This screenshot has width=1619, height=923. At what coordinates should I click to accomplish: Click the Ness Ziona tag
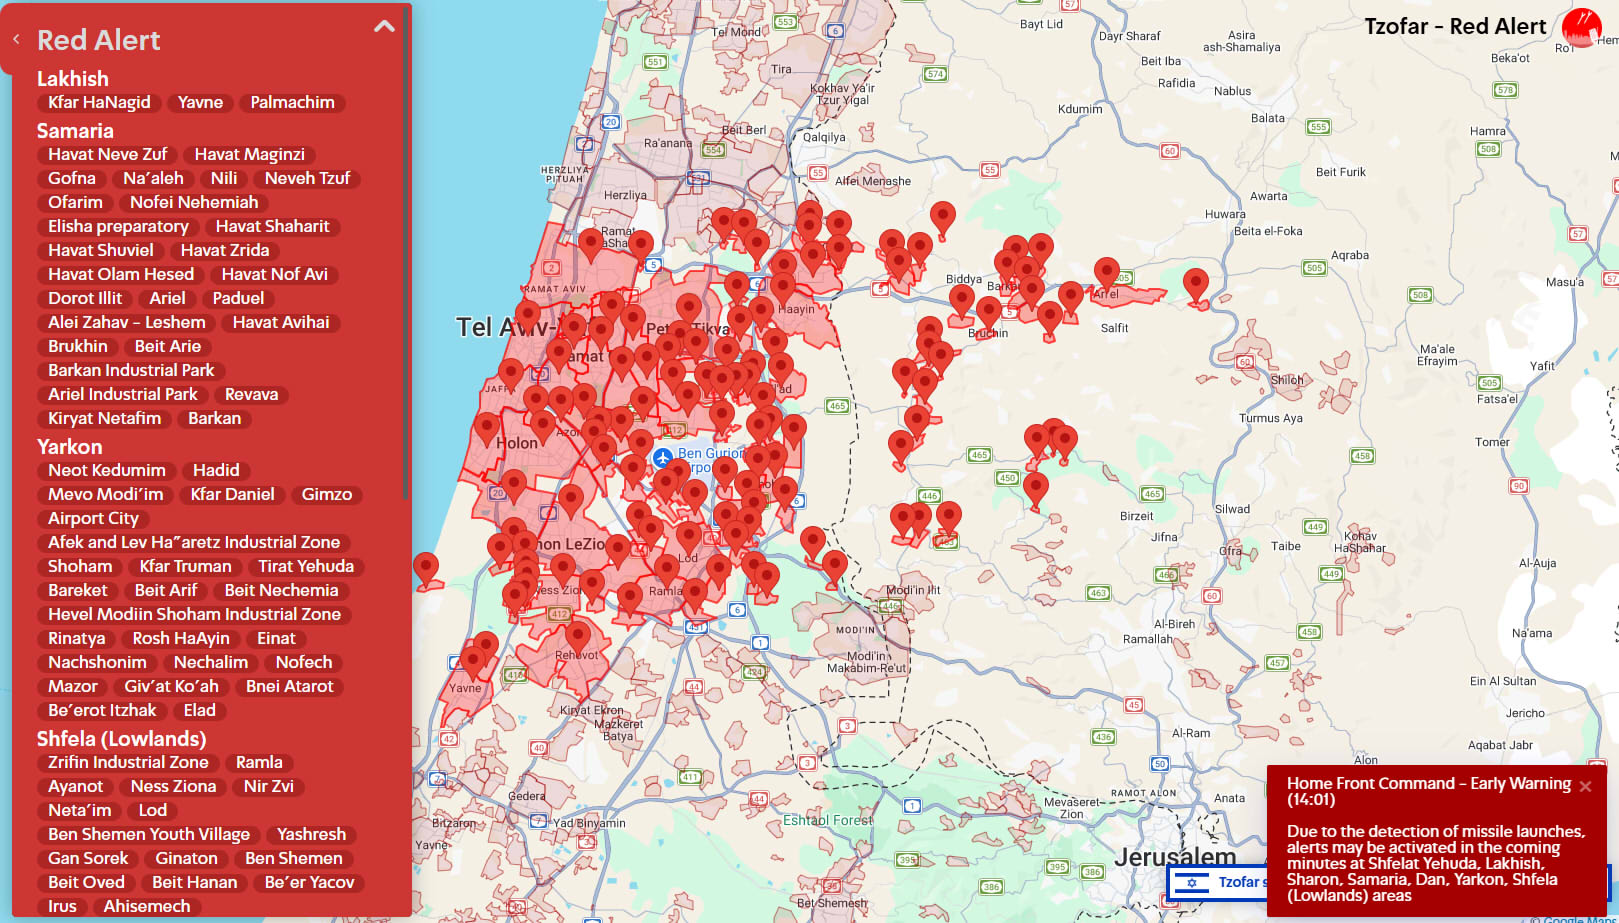point(173,787)
